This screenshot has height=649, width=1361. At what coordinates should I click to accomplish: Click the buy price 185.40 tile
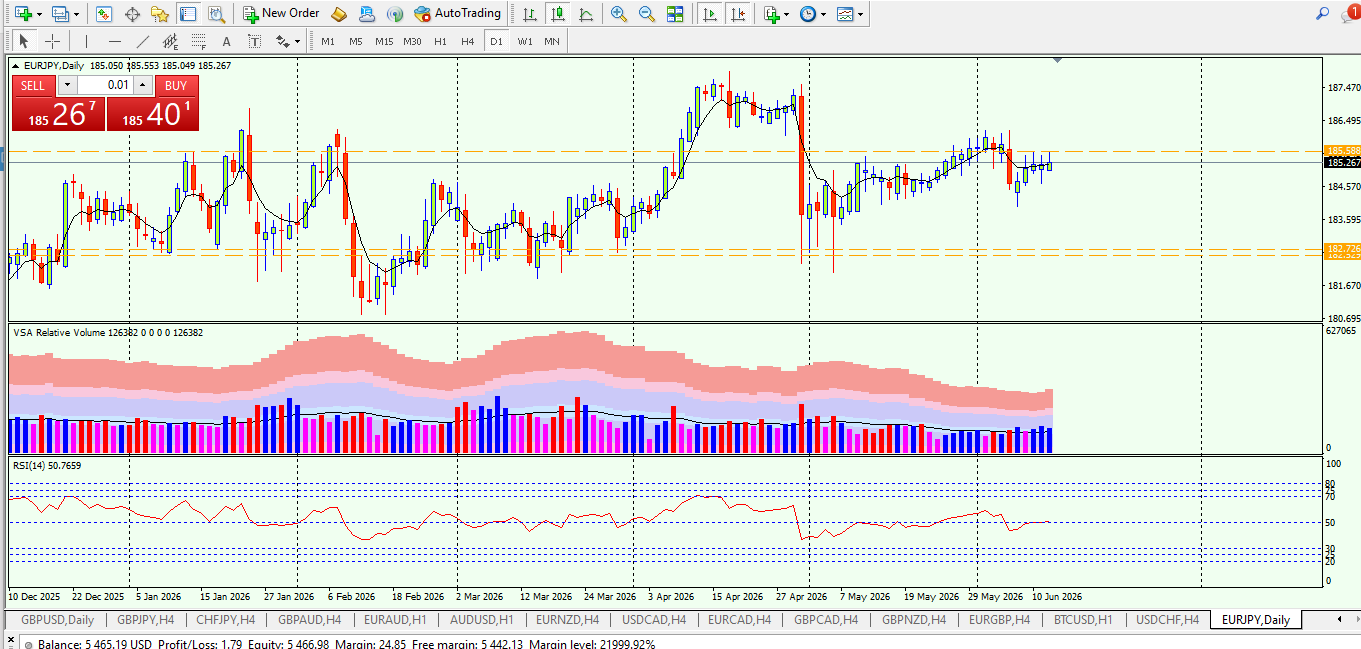pyautogui.click(x=152, y=113)
